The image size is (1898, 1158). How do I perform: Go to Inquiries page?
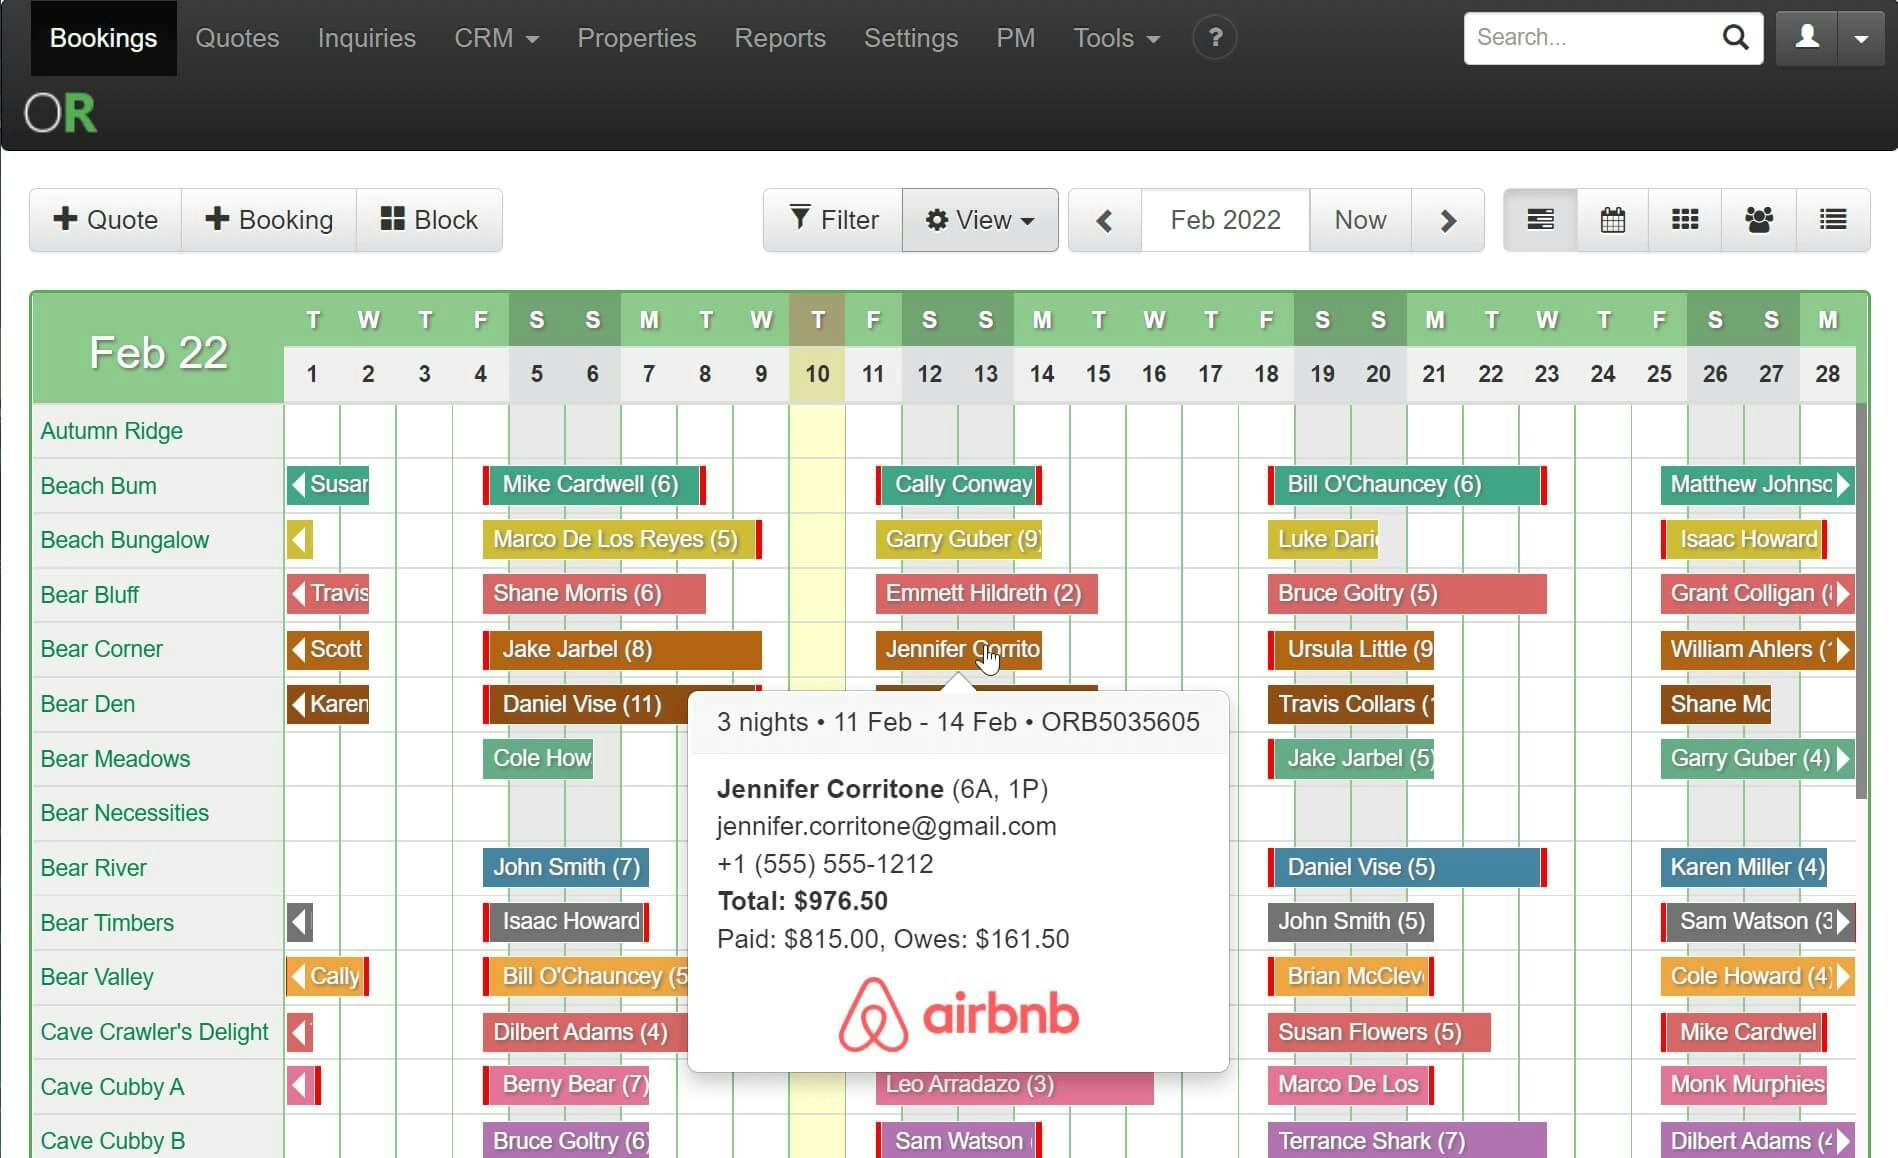coord(367,38)
